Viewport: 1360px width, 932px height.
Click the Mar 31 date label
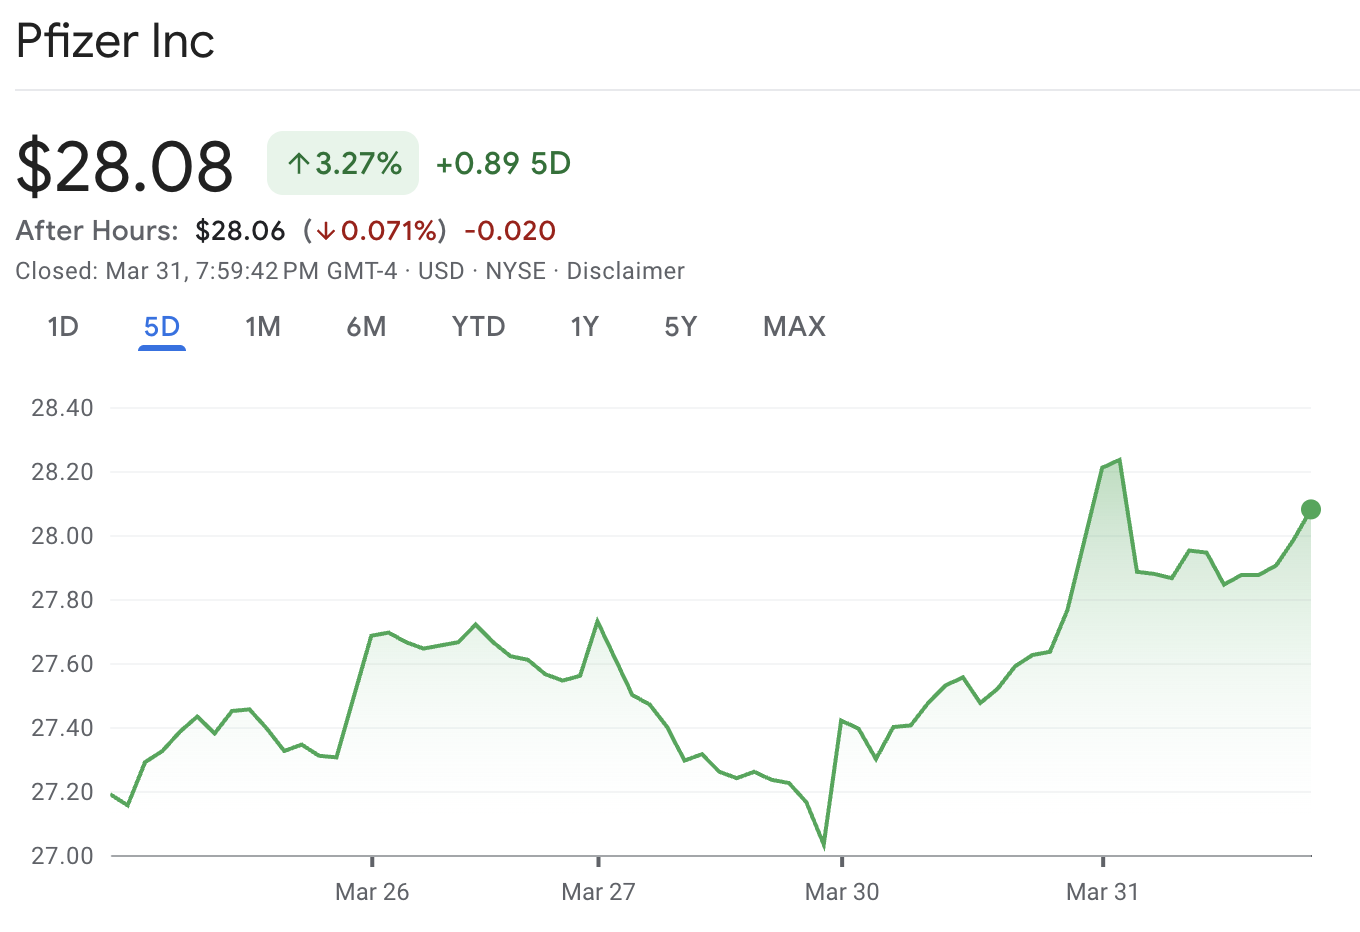point(1102,890)
